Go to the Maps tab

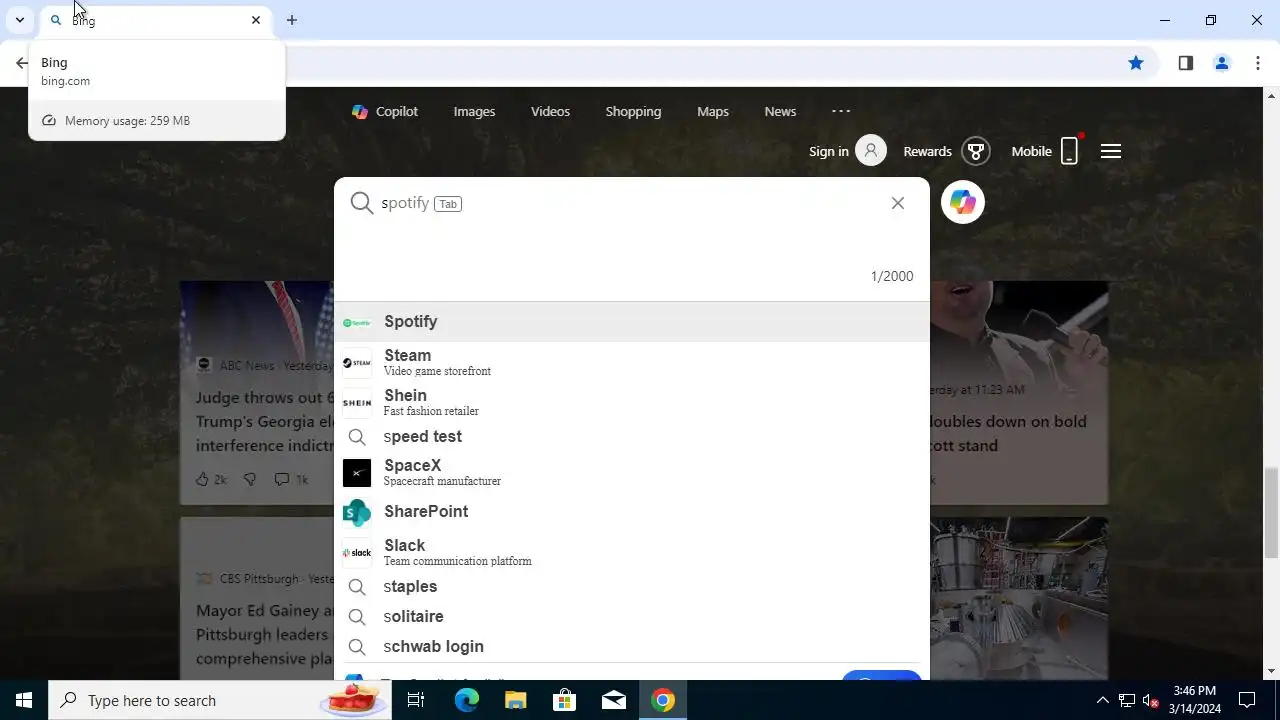(x=713, y=111)
